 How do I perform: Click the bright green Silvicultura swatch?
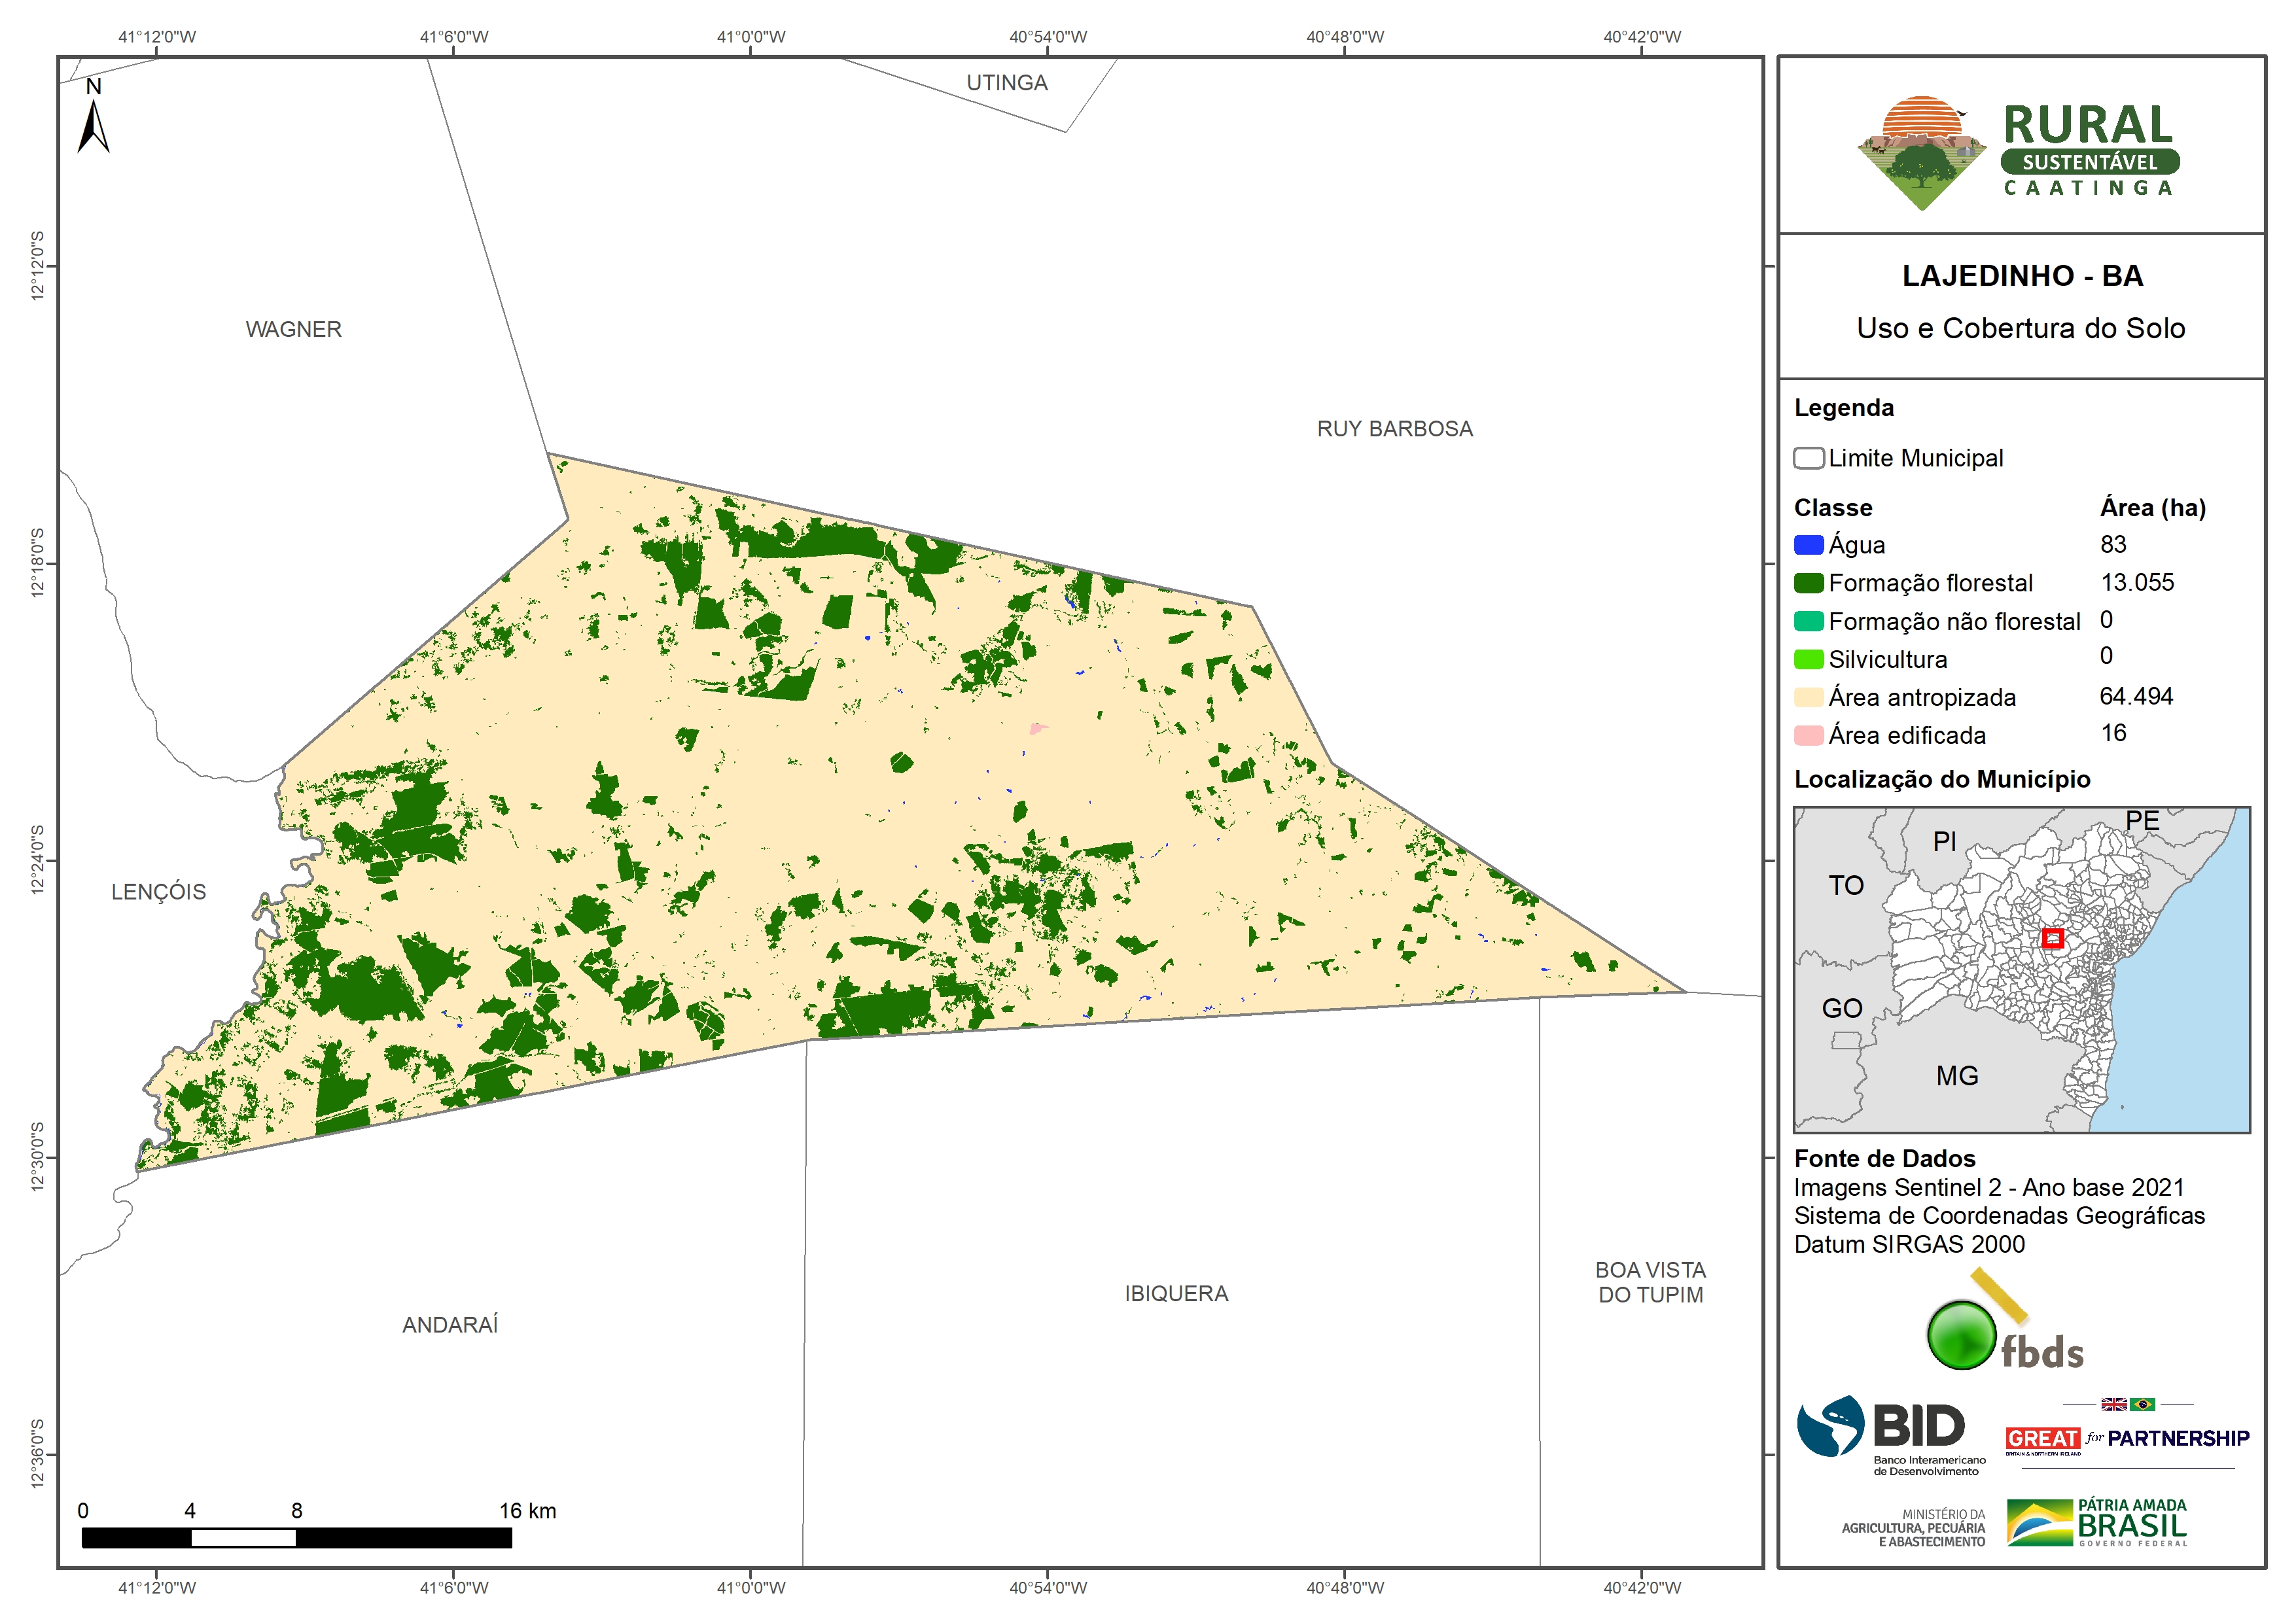[x=1808, y=660]
